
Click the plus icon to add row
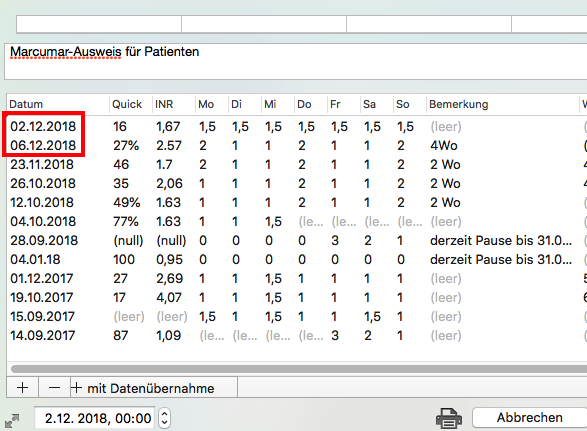pos(22,388)
